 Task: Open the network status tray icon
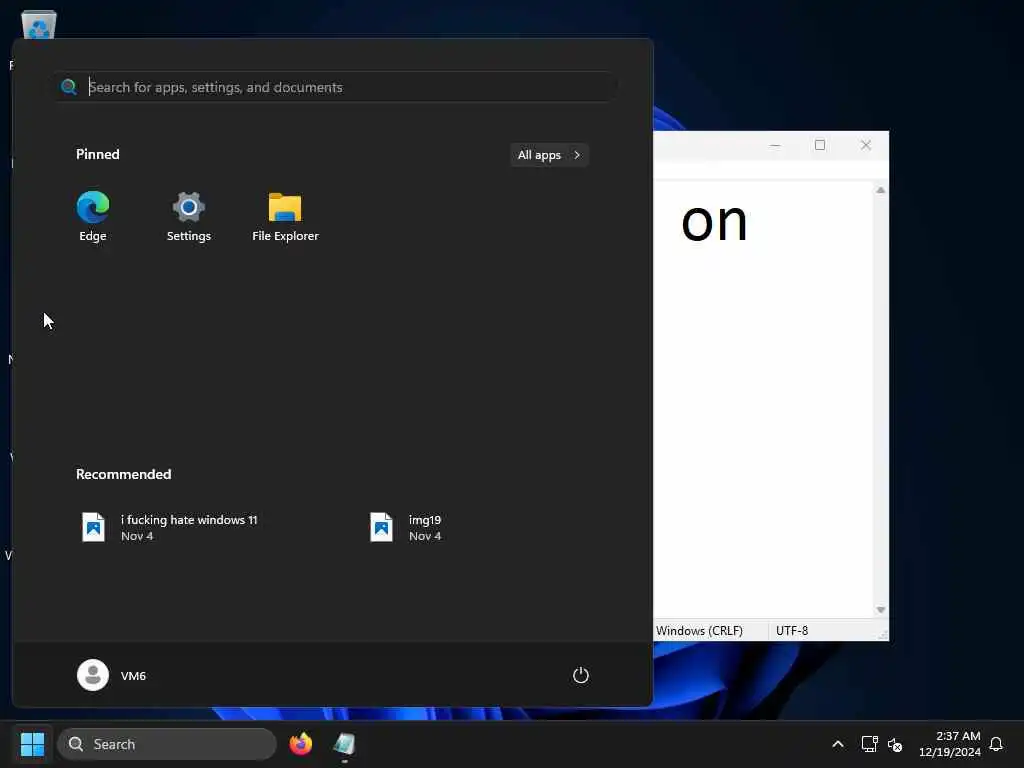coord(869,744)
